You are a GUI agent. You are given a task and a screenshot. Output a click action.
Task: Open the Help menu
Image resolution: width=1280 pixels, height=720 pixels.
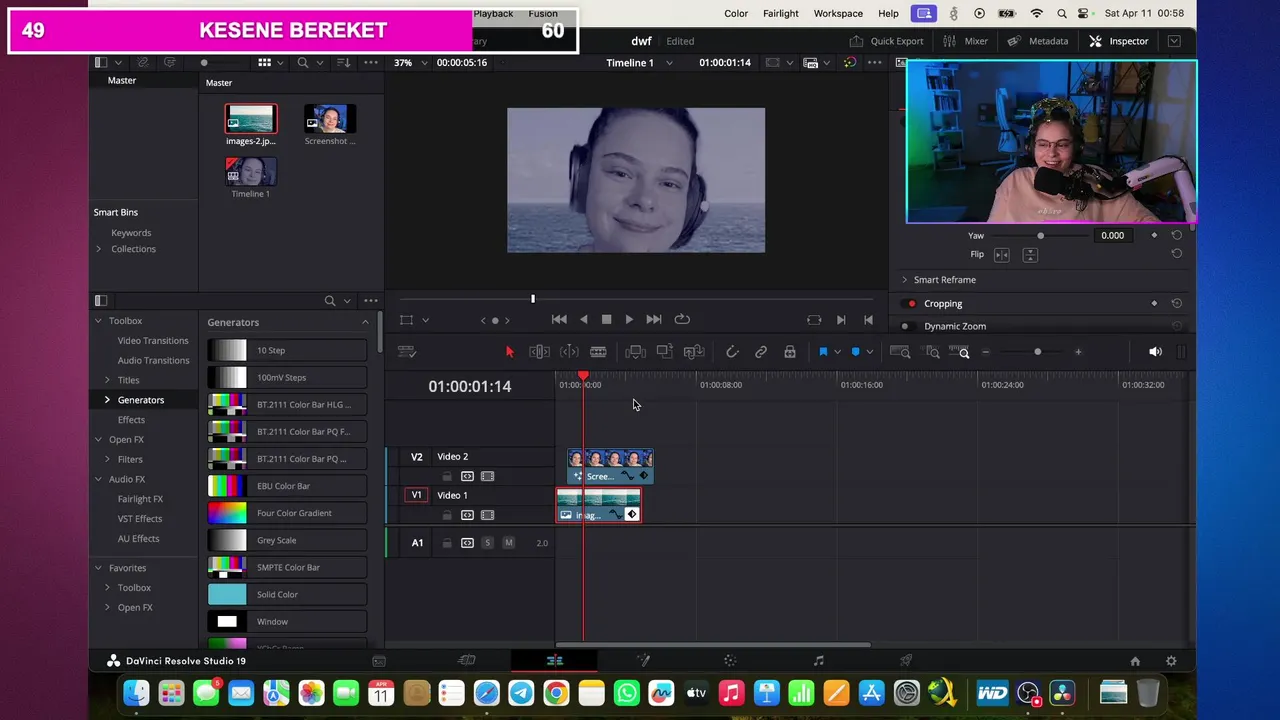click(x=888, y=13)
